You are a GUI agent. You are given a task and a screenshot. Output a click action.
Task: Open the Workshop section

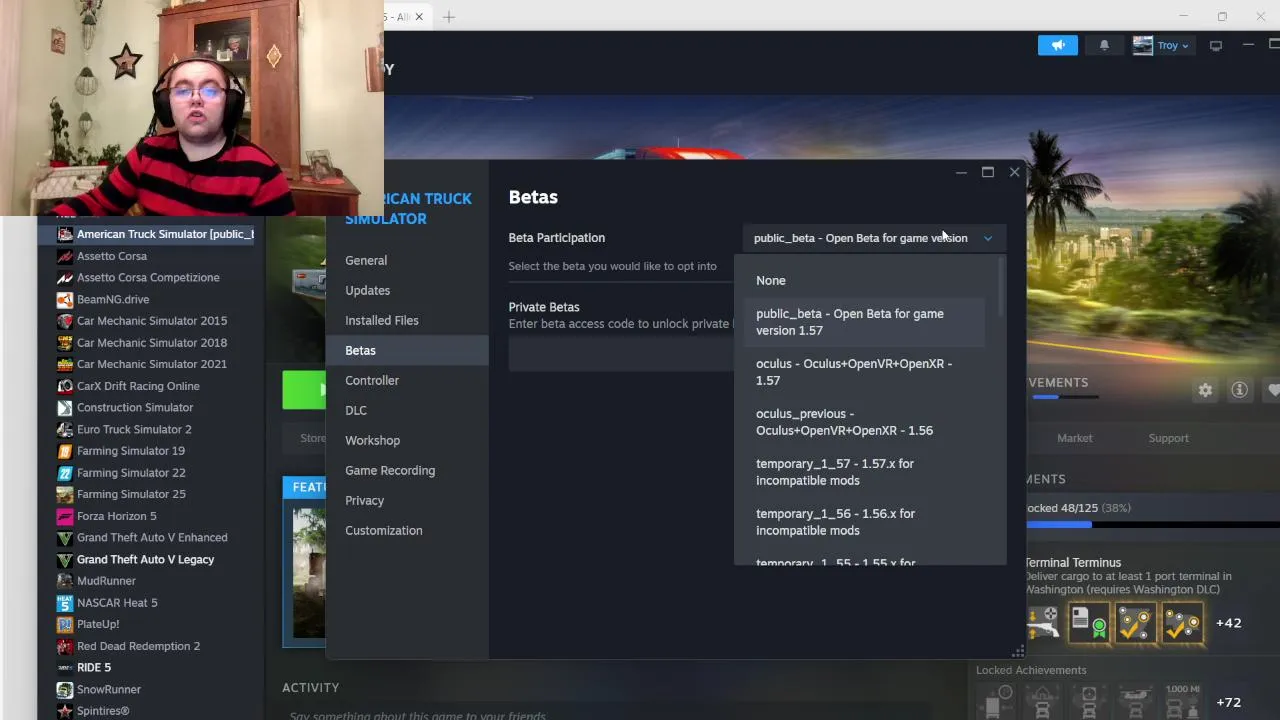(x=407, y=440)
